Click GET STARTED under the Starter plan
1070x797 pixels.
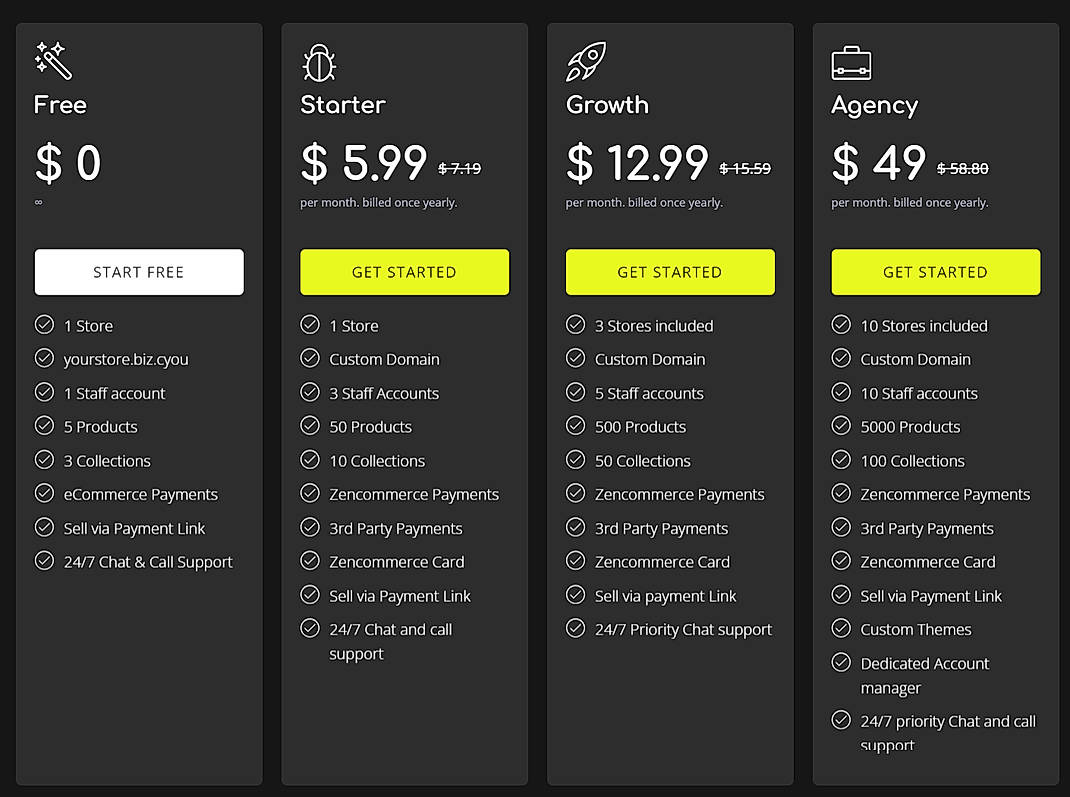tap(404, 271)
